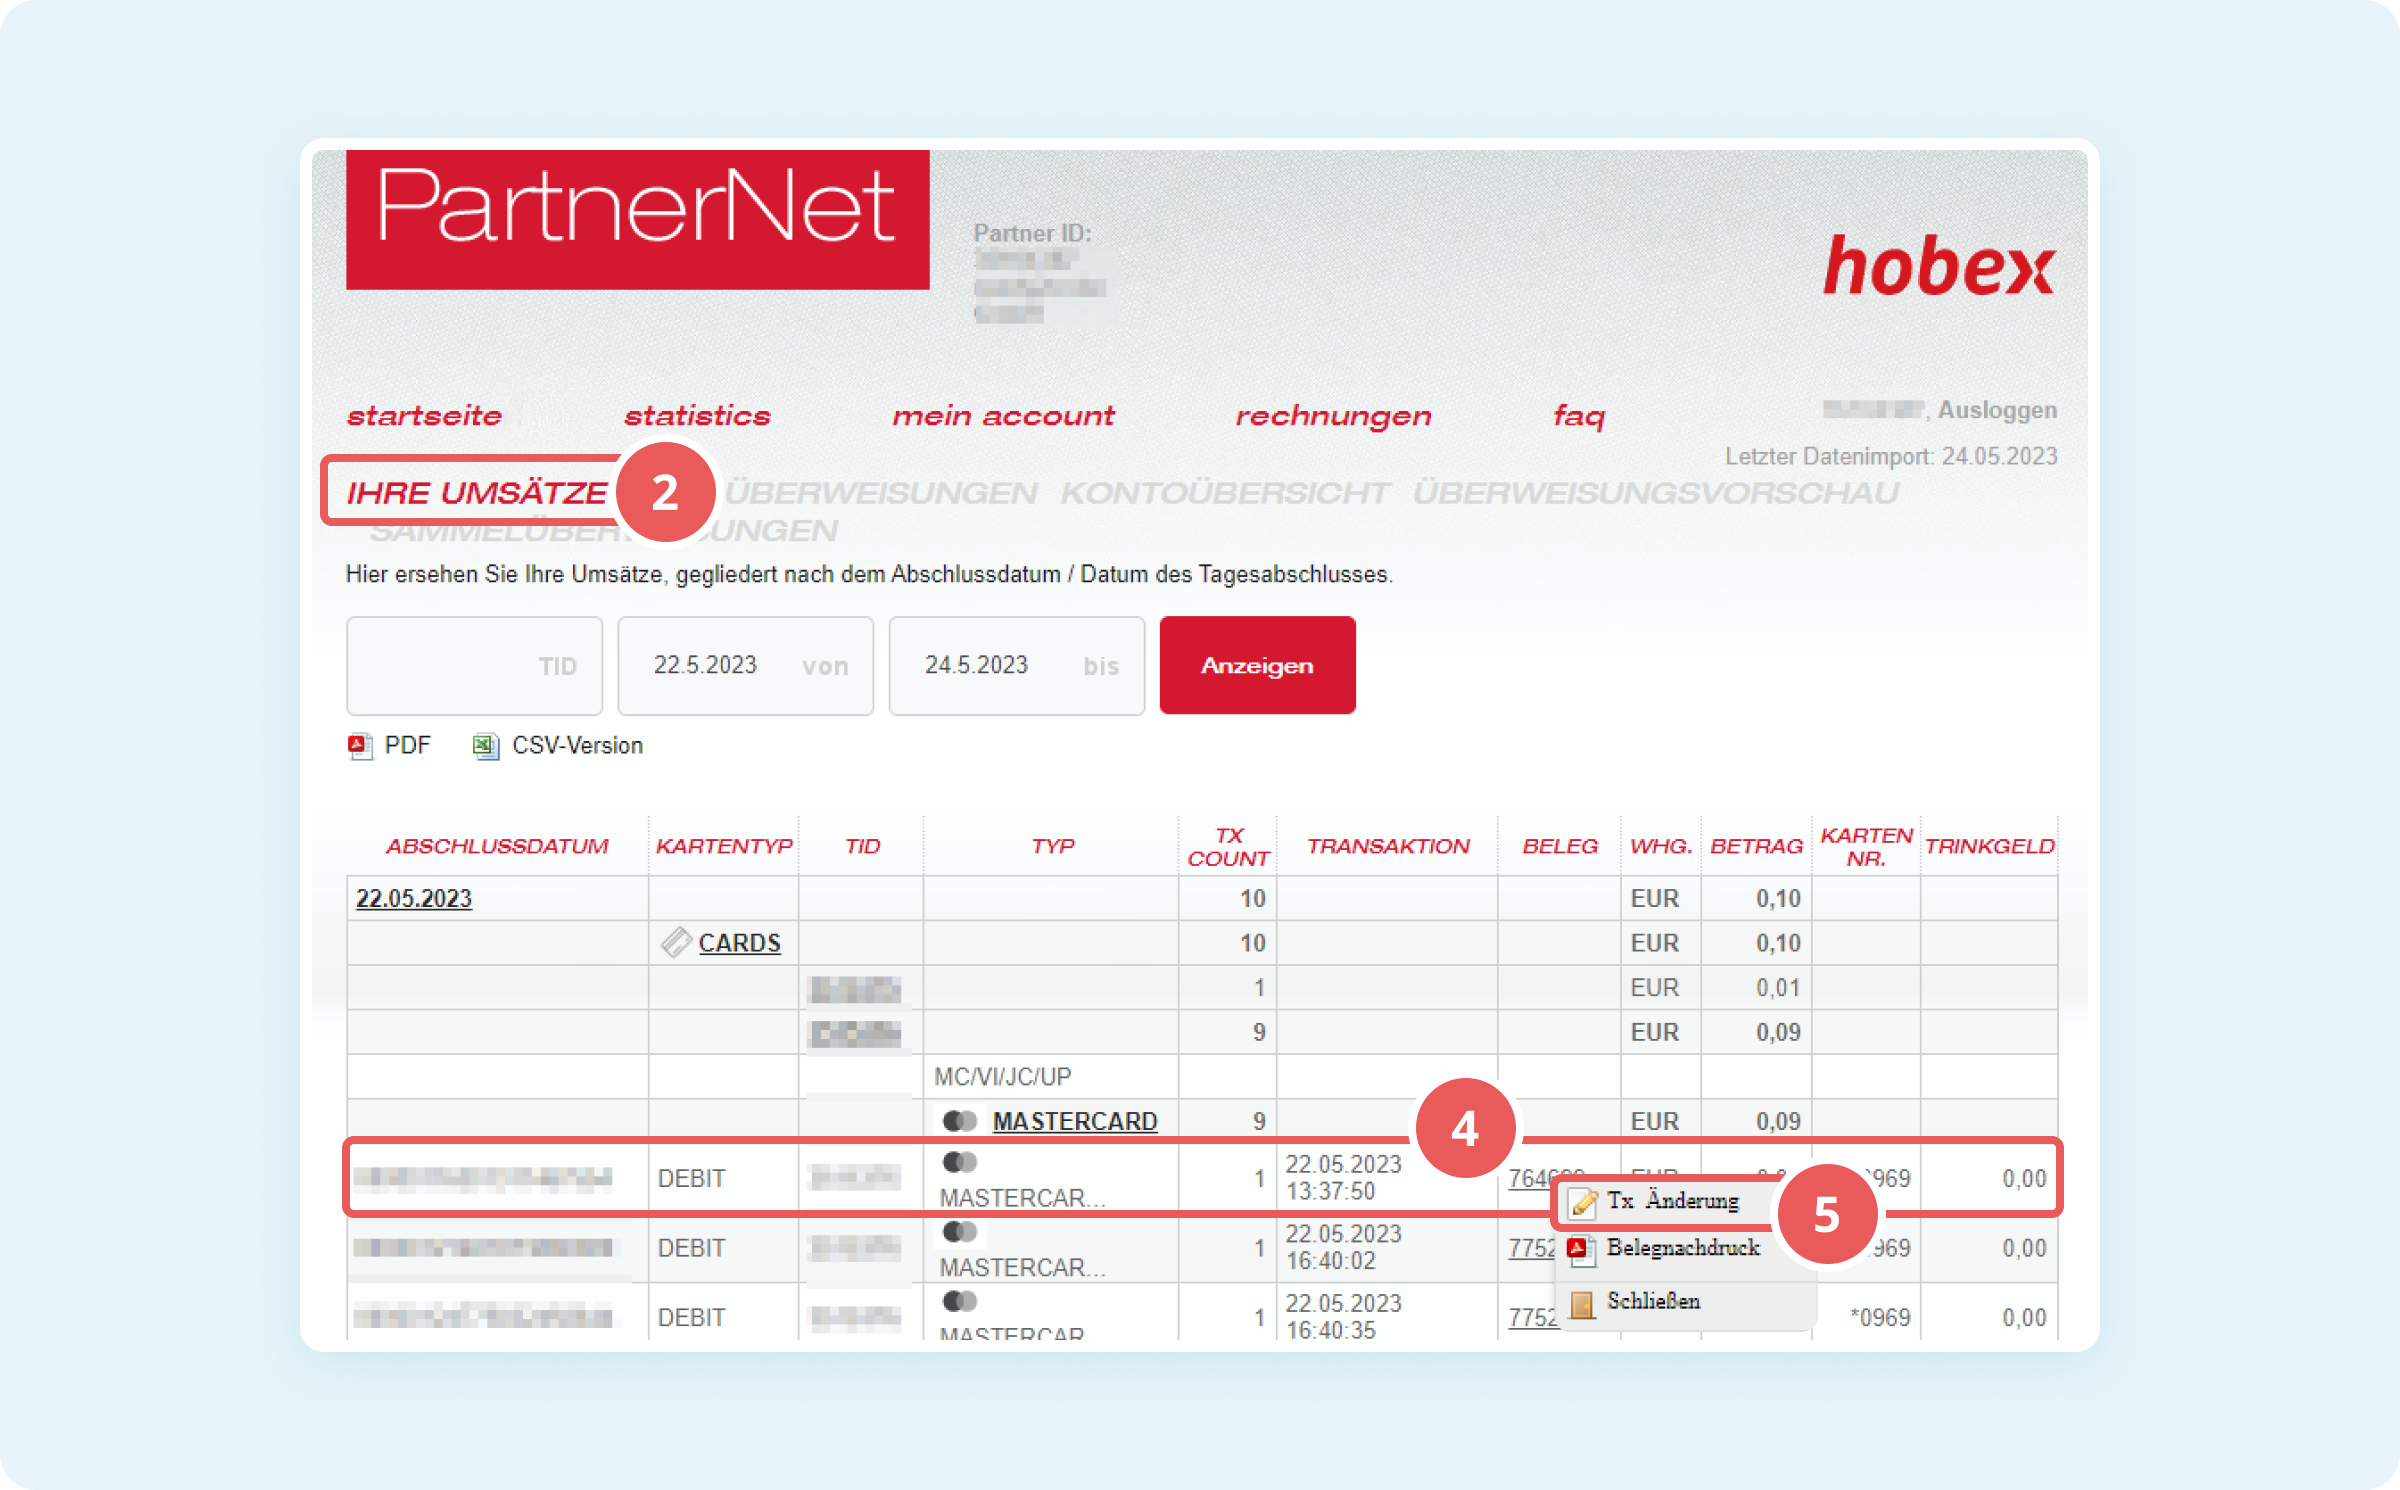Click the pencil icon next to Tx Änderung

(1583, 1202)
